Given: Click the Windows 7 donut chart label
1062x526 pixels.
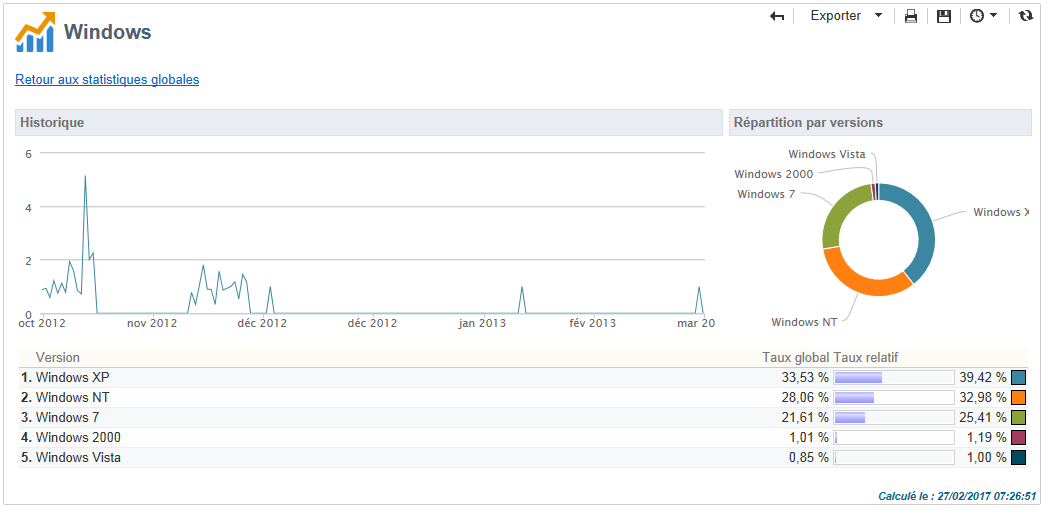Looking at the screenshot, I should click(x=766, y=194).
